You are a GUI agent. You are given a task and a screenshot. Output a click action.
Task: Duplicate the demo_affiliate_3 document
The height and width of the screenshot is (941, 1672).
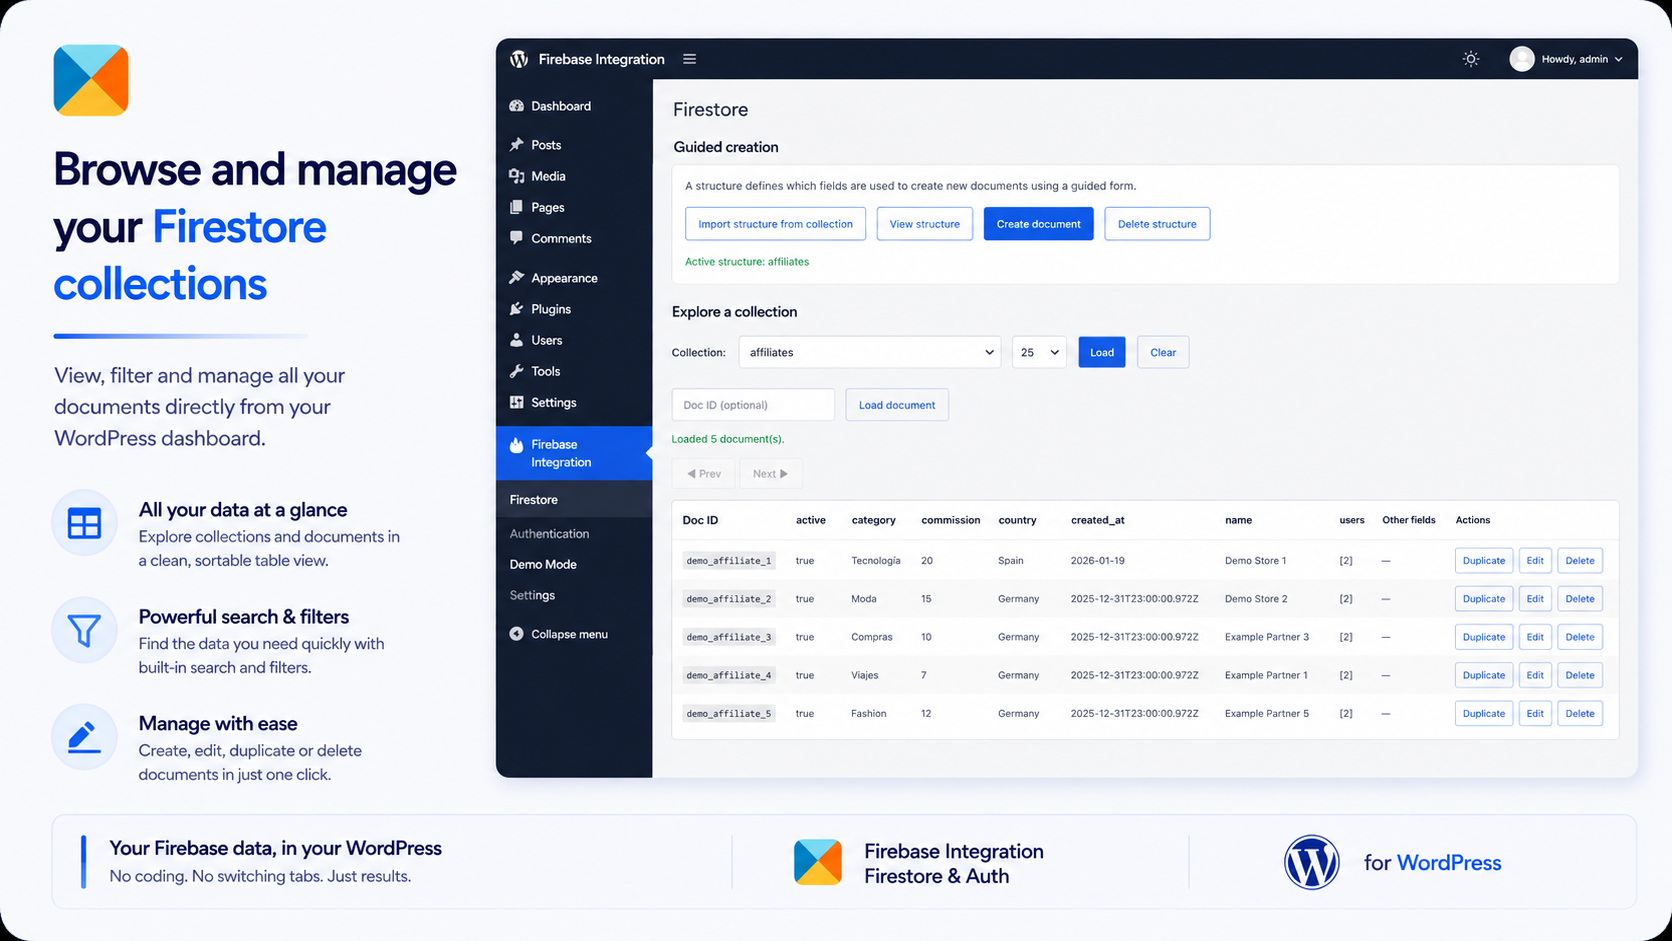1483,637
